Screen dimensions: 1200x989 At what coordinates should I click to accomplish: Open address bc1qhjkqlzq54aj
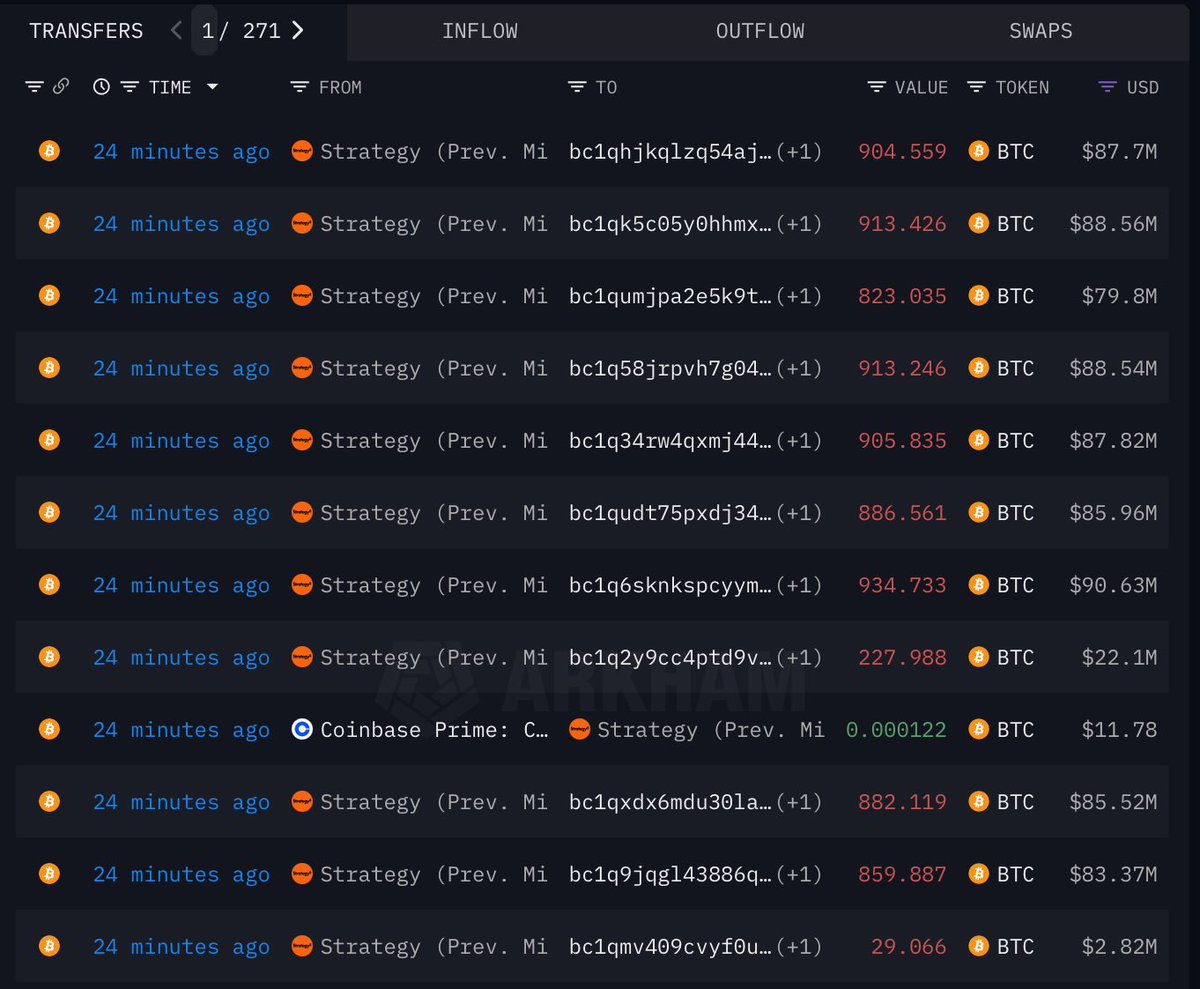coord(670,152)
